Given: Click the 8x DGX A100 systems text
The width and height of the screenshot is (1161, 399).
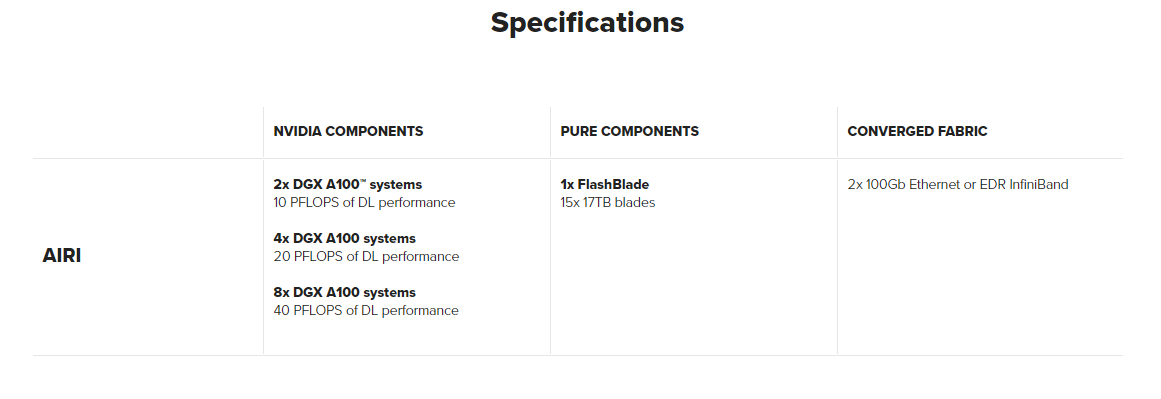Looking at the screenshot, I should 344,292.
